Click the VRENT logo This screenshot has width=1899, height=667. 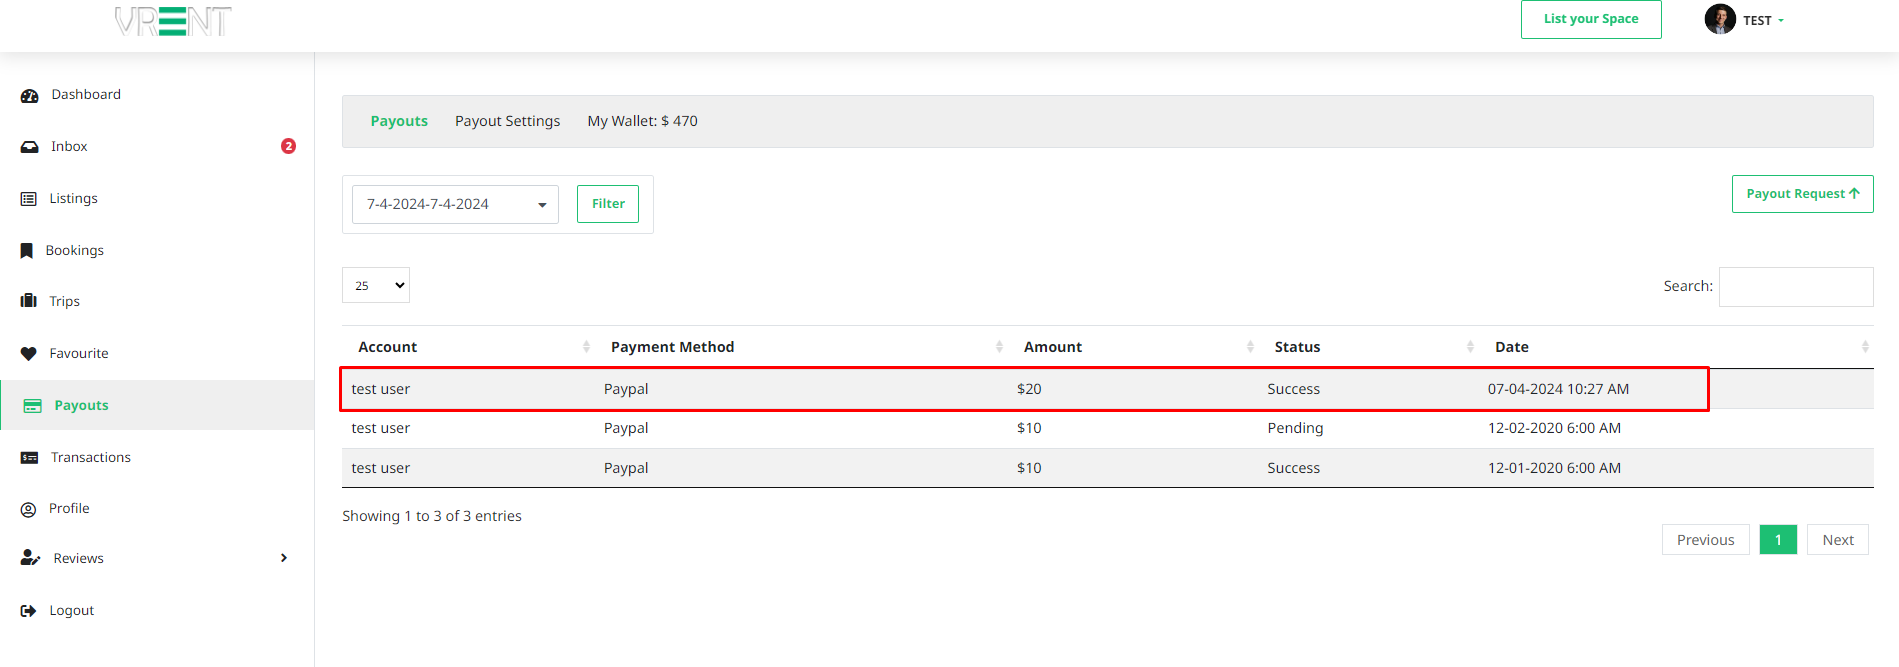(173, 21)
